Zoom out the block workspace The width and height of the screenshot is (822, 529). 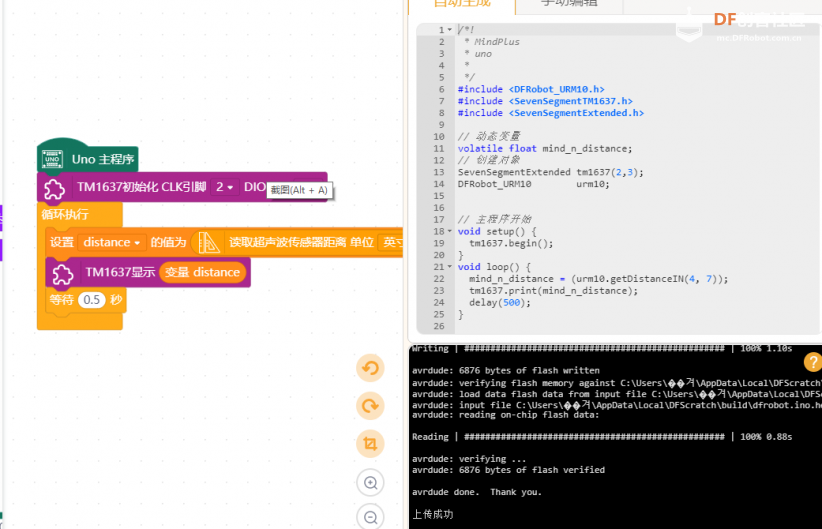[x=370, y=517]
